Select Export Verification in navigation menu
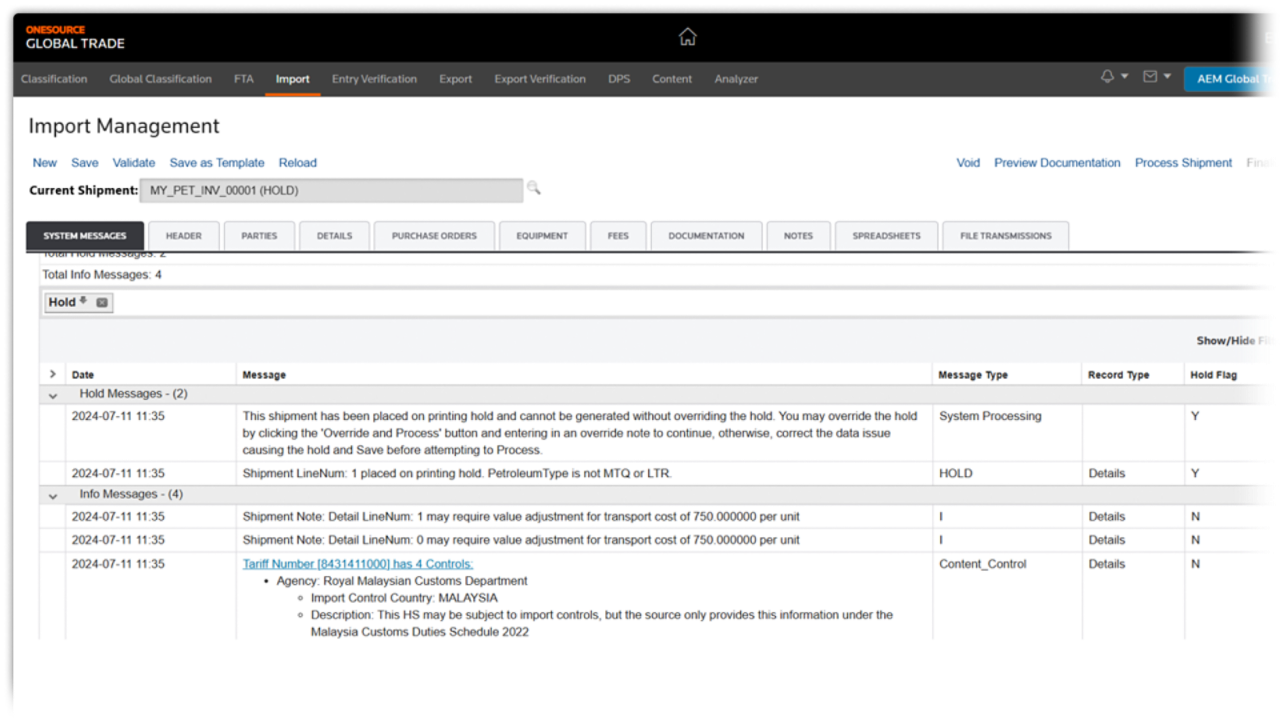This screenshot has width=1280, height=720. (x=539, y=79)
